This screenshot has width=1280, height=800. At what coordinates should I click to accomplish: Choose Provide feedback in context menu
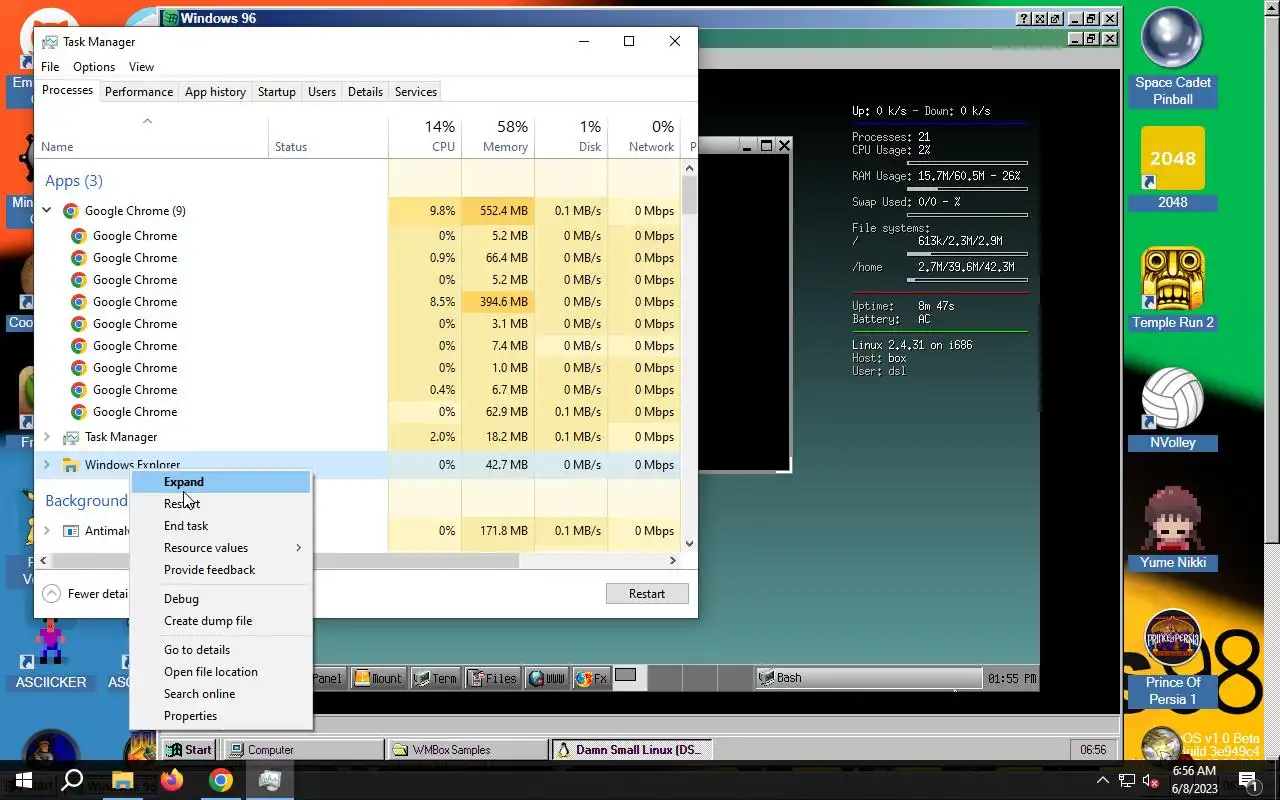click(x=221, y=570)
